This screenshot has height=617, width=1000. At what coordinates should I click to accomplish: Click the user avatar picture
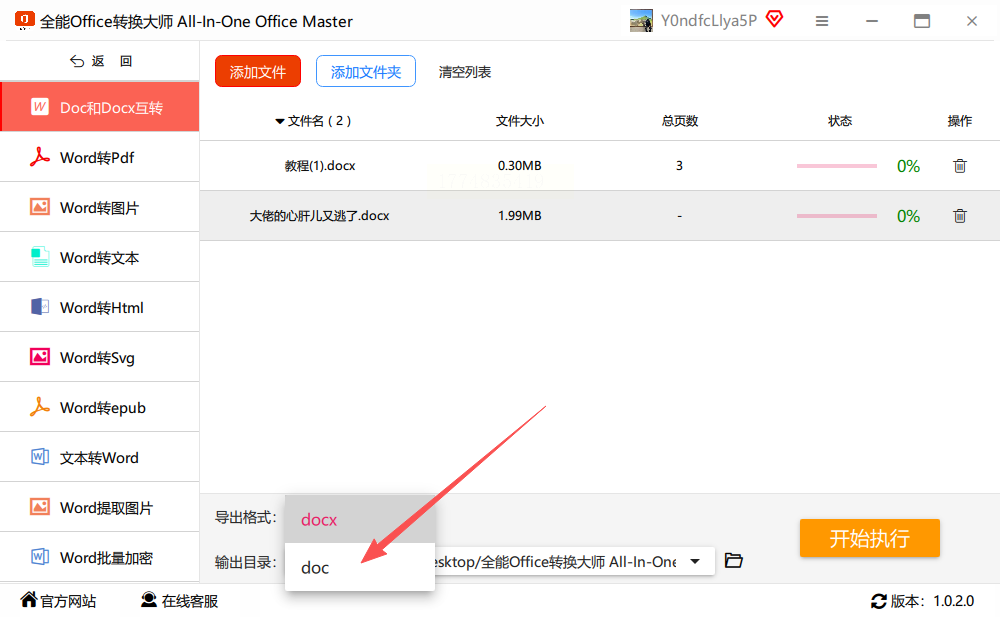click(641, 20)
